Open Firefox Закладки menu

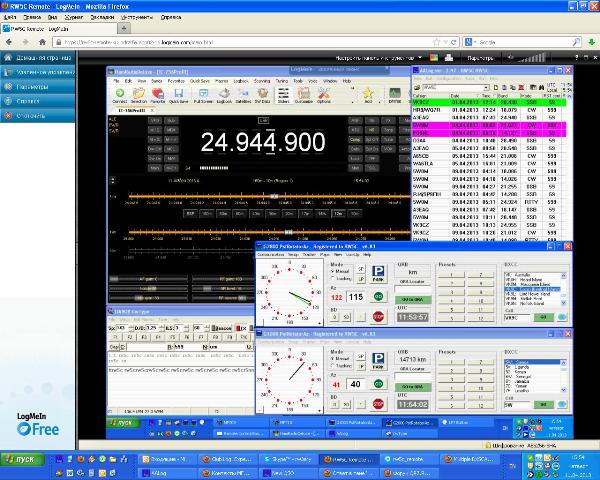tap(102, 17)
